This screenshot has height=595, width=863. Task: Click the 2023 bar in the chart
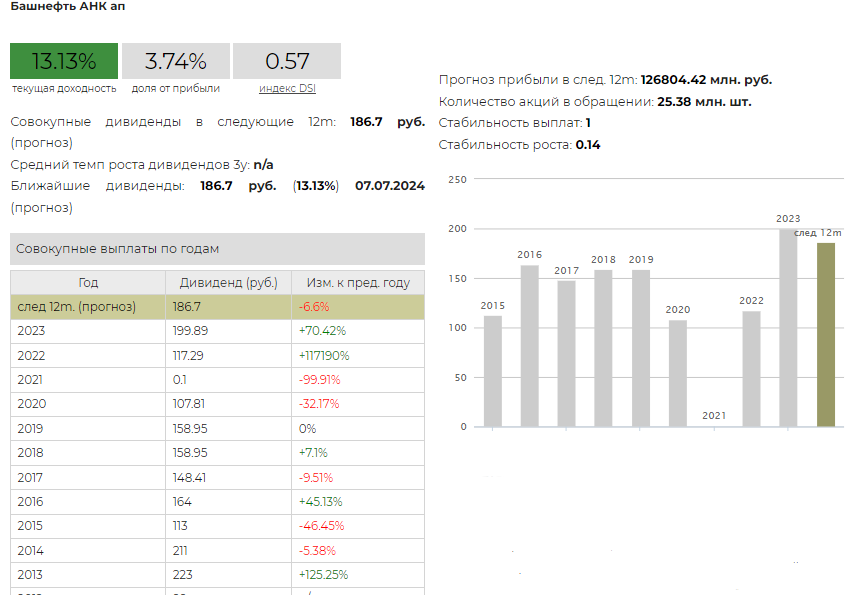pyautogui.click(x=788, y=328)
